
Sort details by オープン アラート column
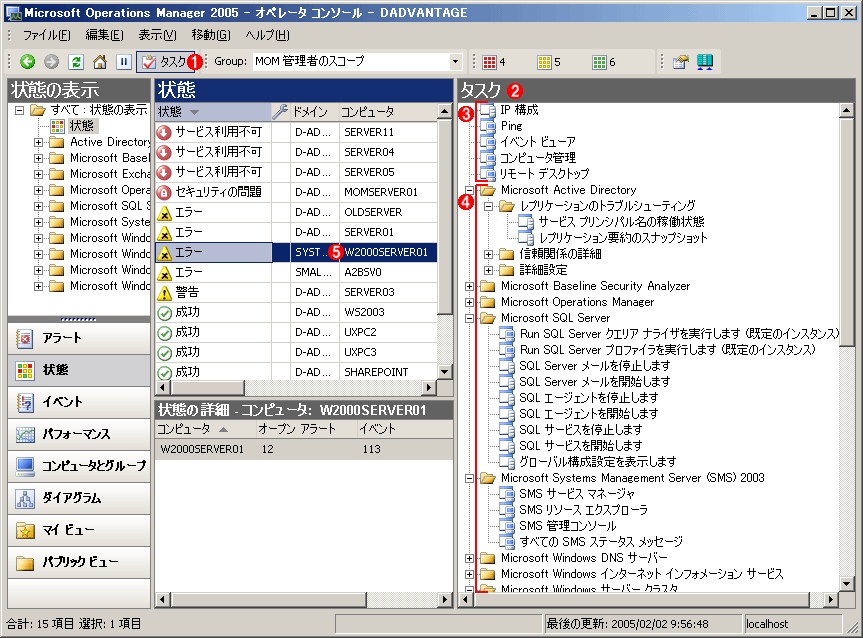pyautogui.click(x=305, y=429)
